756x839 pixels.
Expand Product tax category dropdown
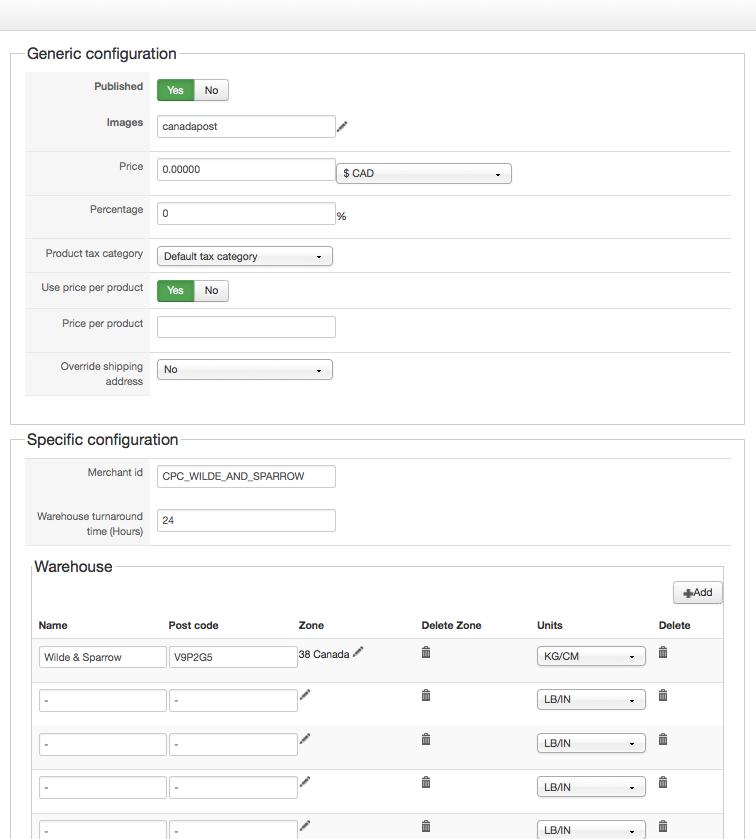245,256
